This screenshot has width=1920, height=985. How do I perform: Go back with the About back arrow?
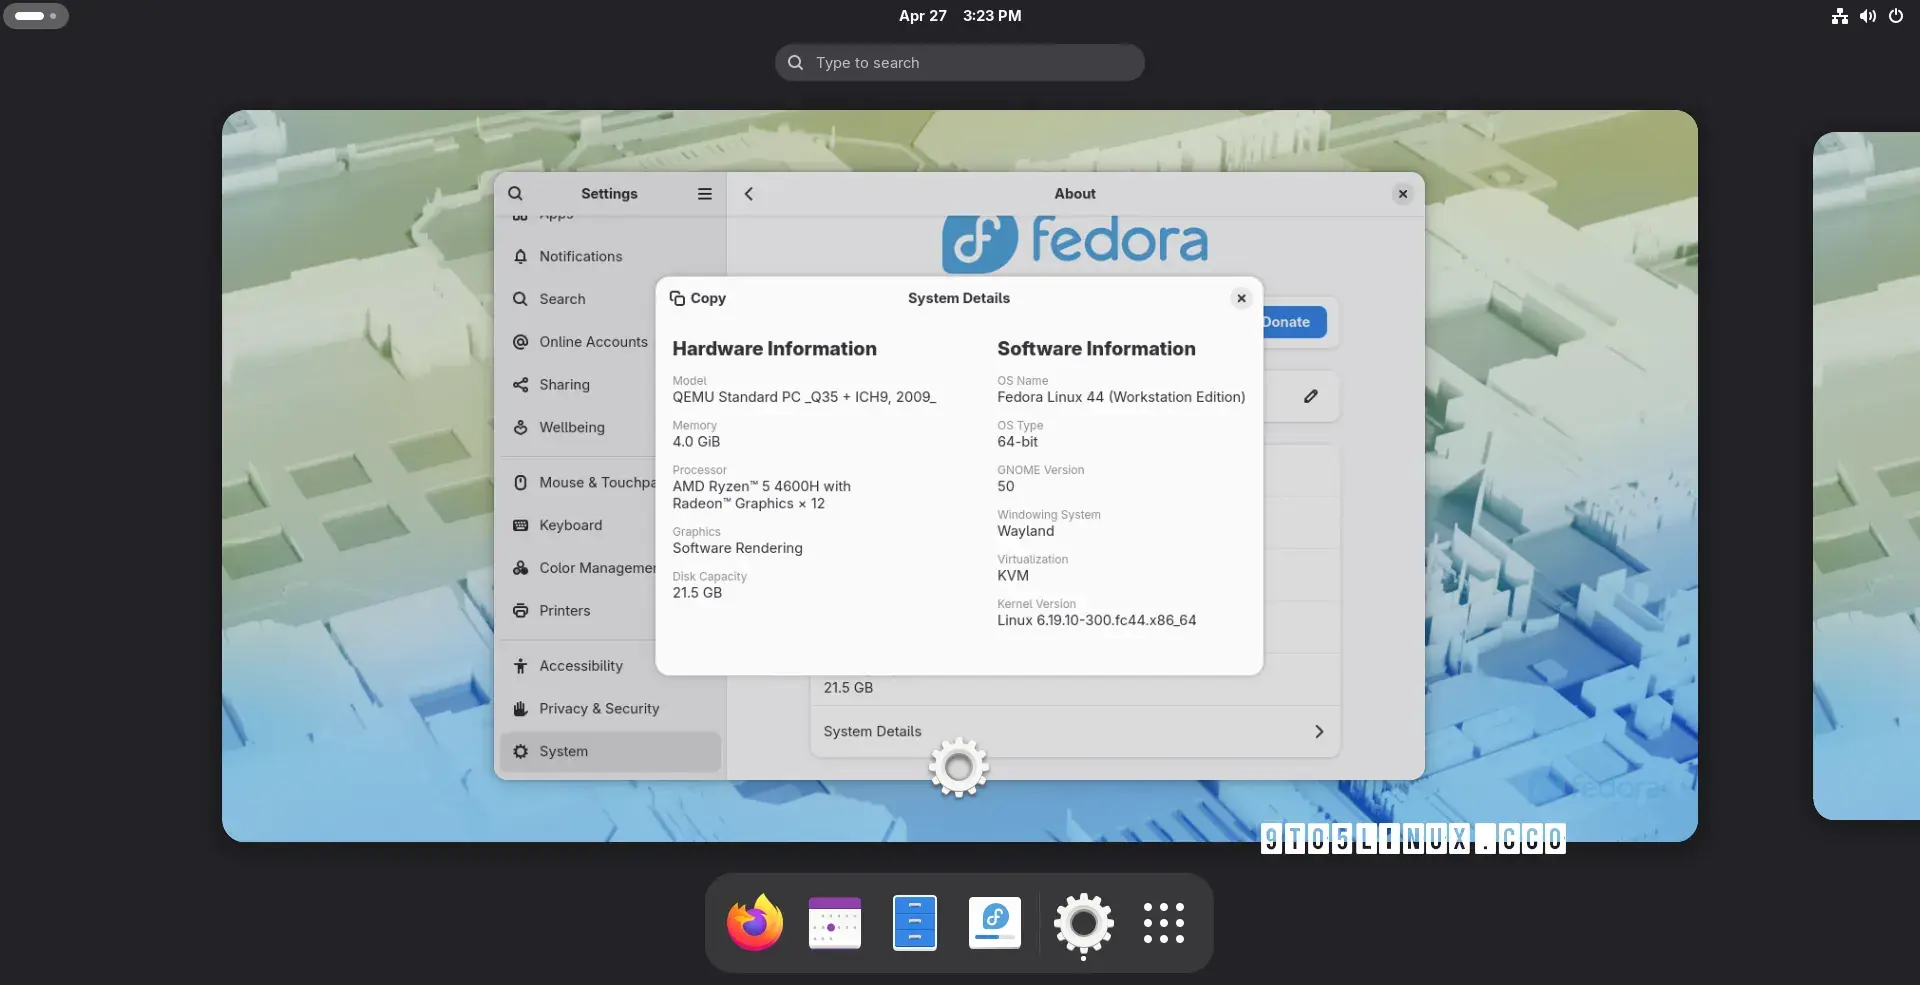tap(749, 194)
